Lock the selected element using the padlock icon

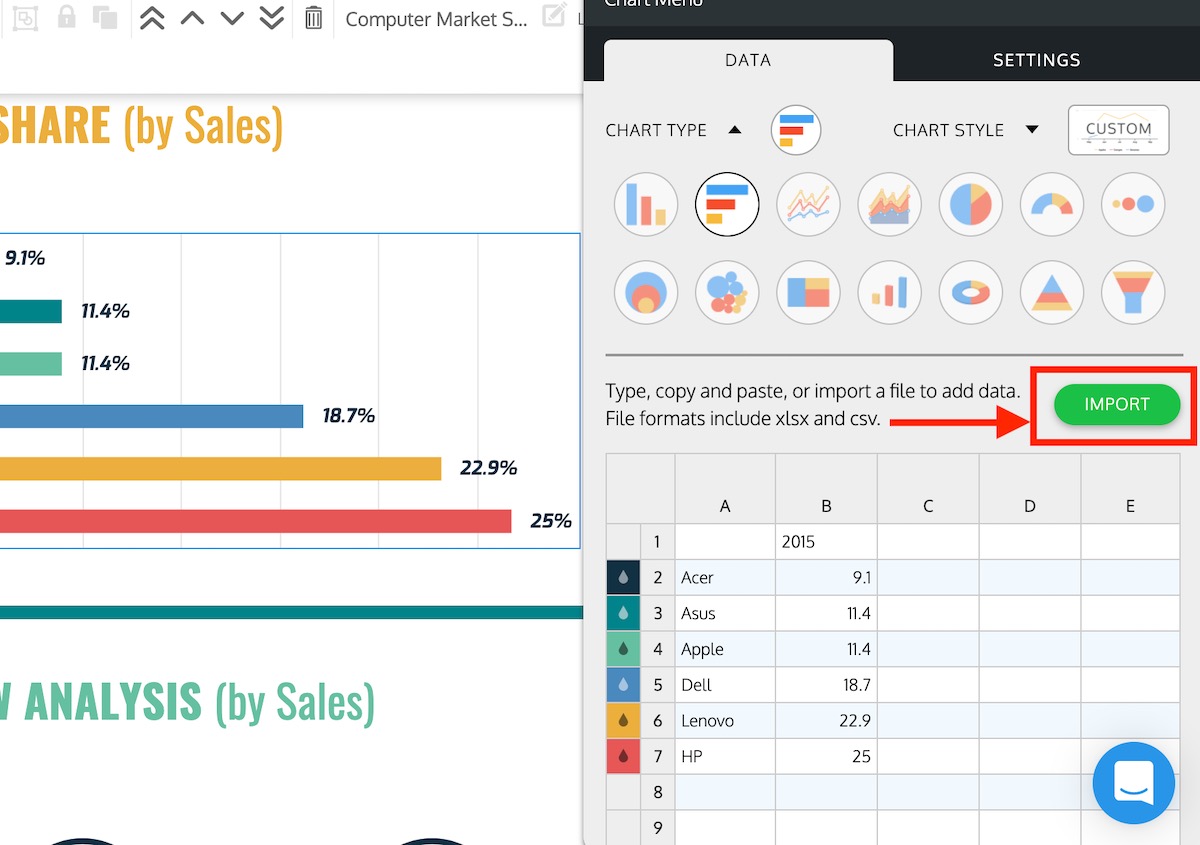67,17
